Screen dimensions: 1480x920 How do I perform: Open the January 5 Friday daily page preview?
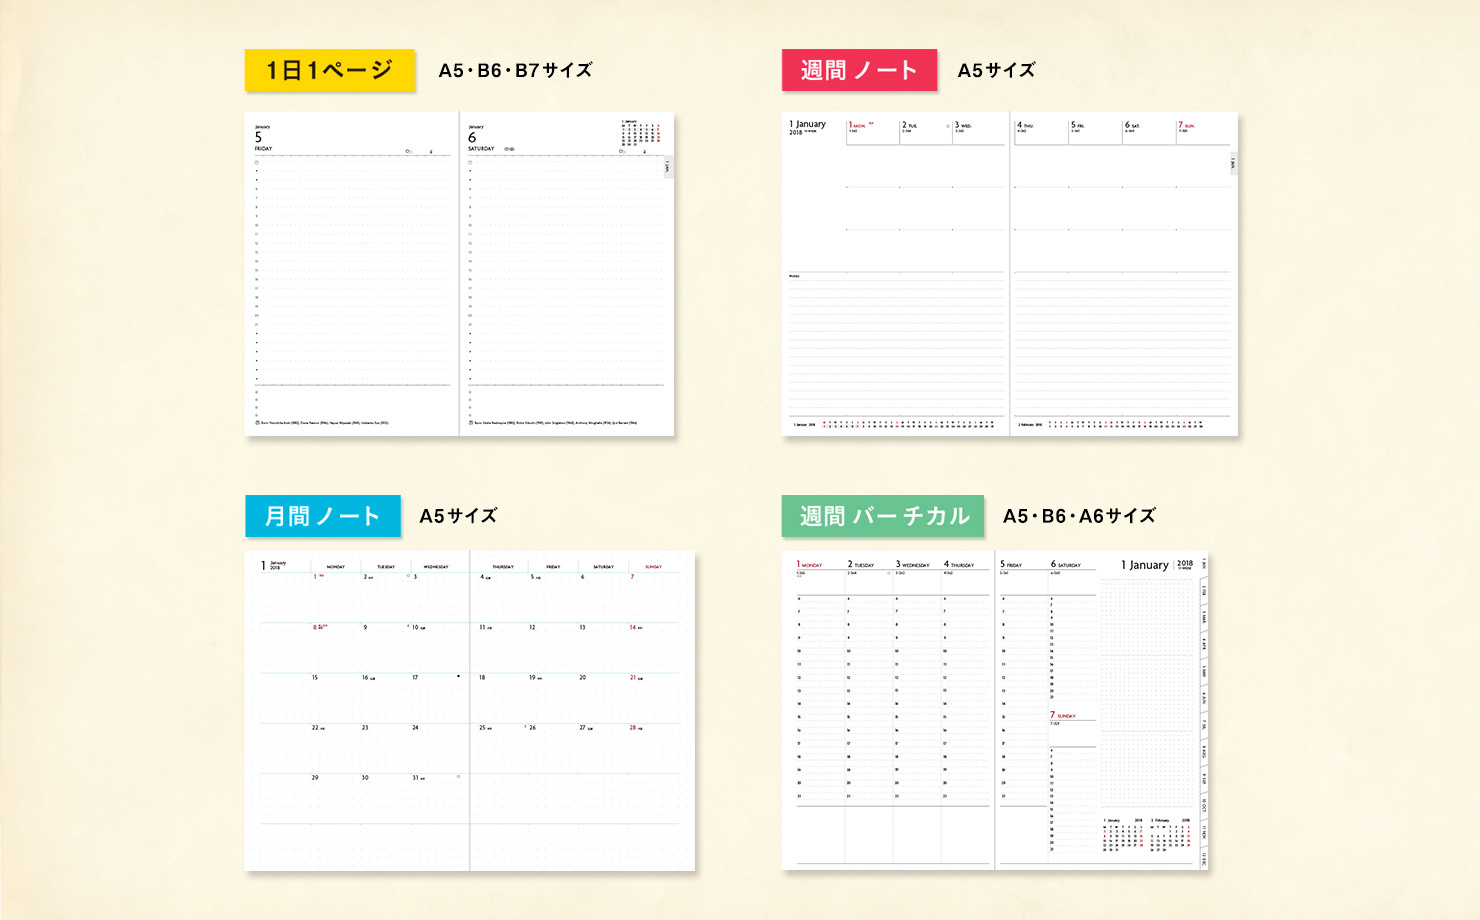coord(352,274)
